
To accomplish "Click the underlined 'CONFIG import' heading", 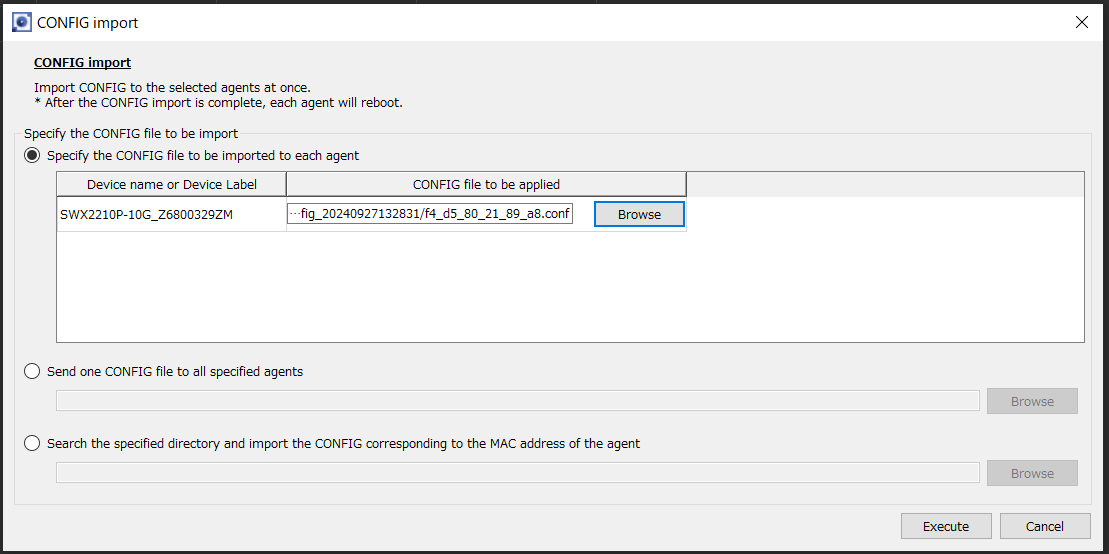I will (82, 62).
